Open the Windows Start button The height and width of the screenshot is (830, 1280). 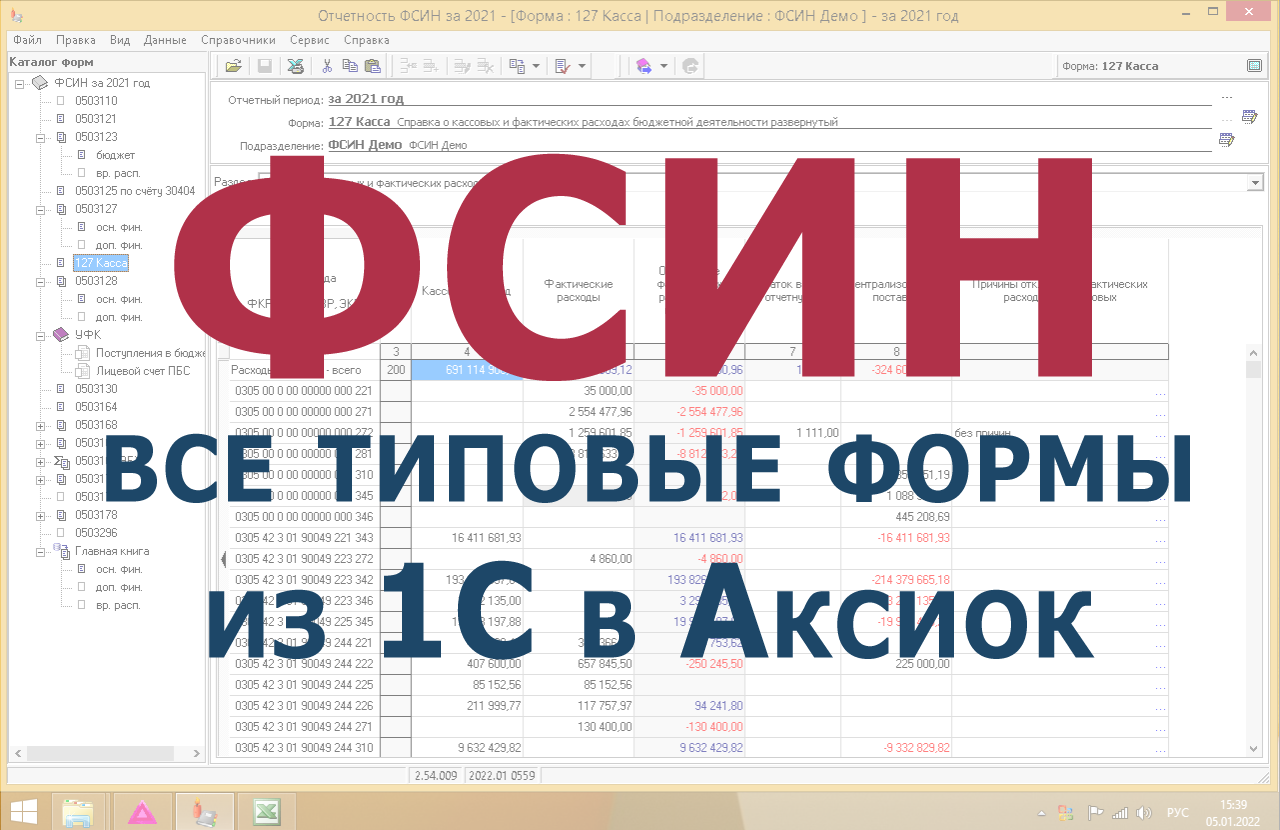tap(22, 812)
